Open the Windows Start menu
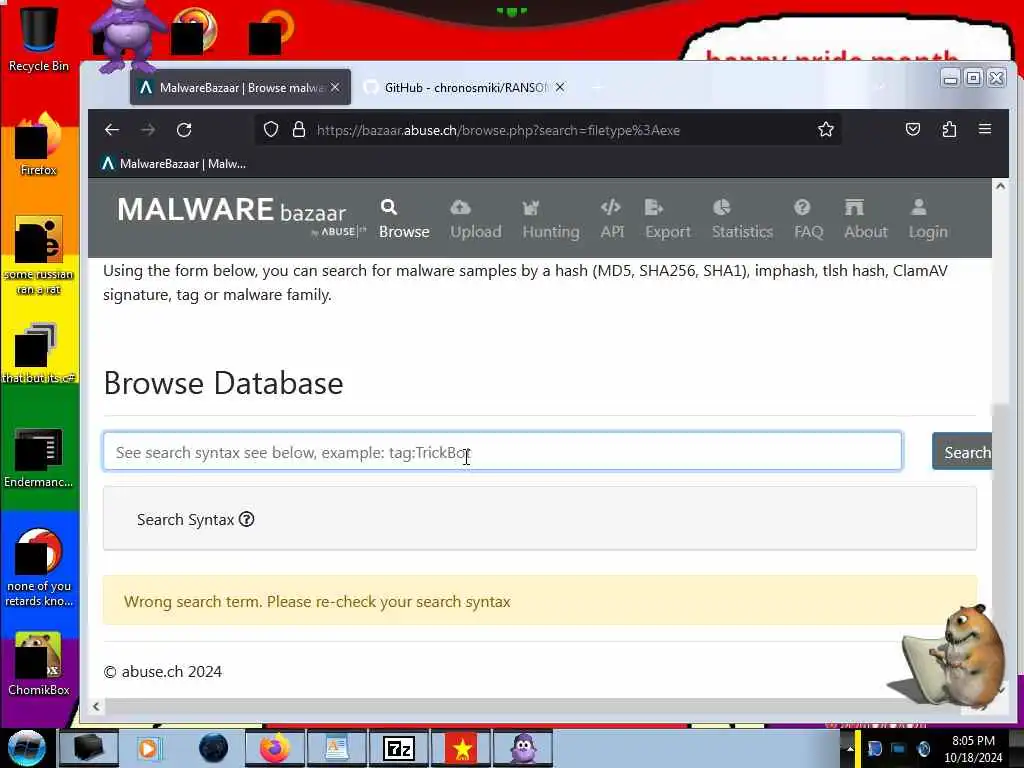Screen dimensions: 1024x768 26,748
